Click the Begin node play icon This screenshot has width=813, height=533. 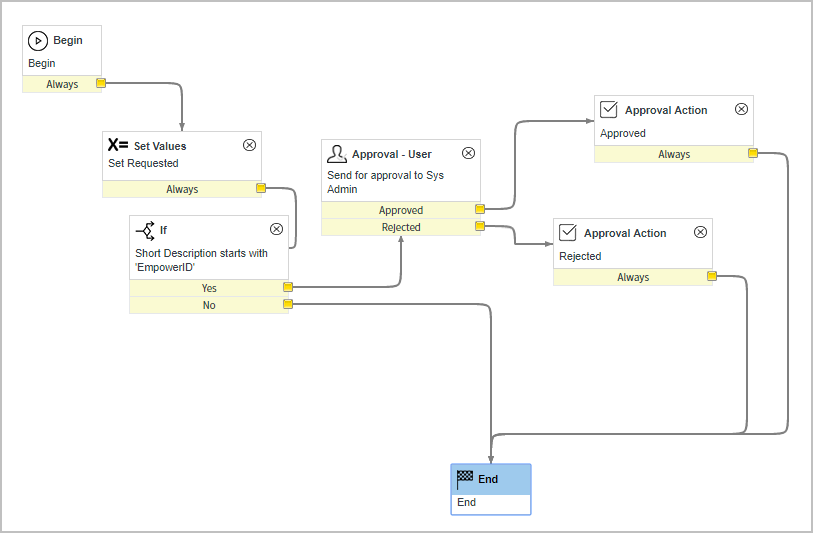pyautogui.click(x=38, y=41)
